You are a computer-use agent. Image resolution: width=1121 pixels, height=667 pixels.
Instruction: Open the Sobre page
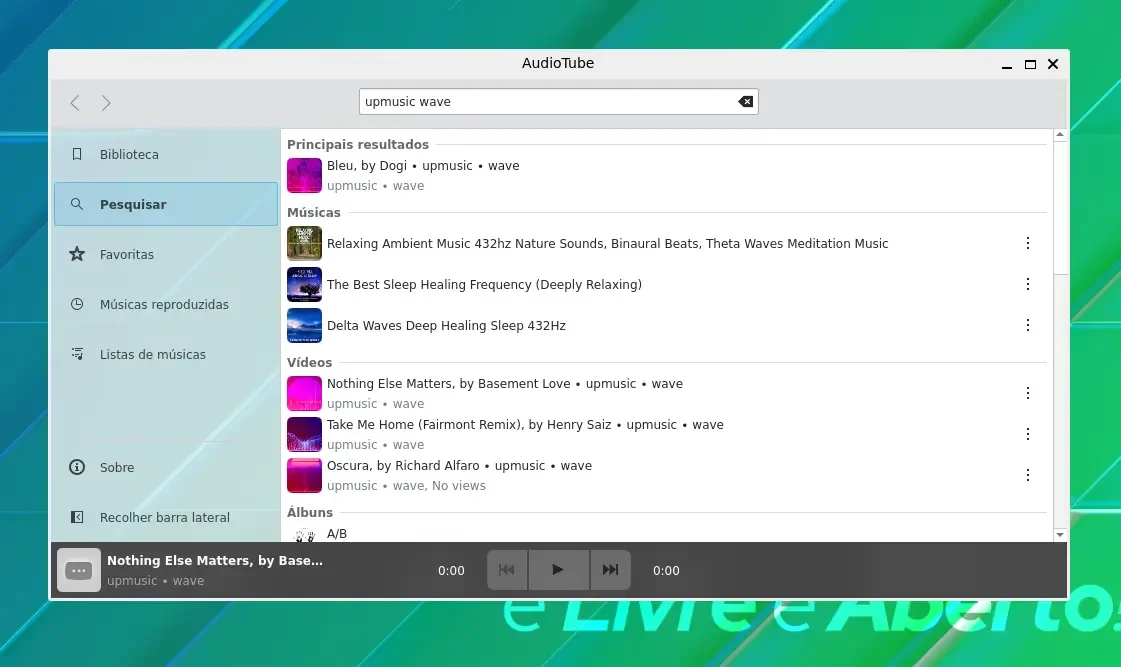pyautogui.click(x=166, y=468)
